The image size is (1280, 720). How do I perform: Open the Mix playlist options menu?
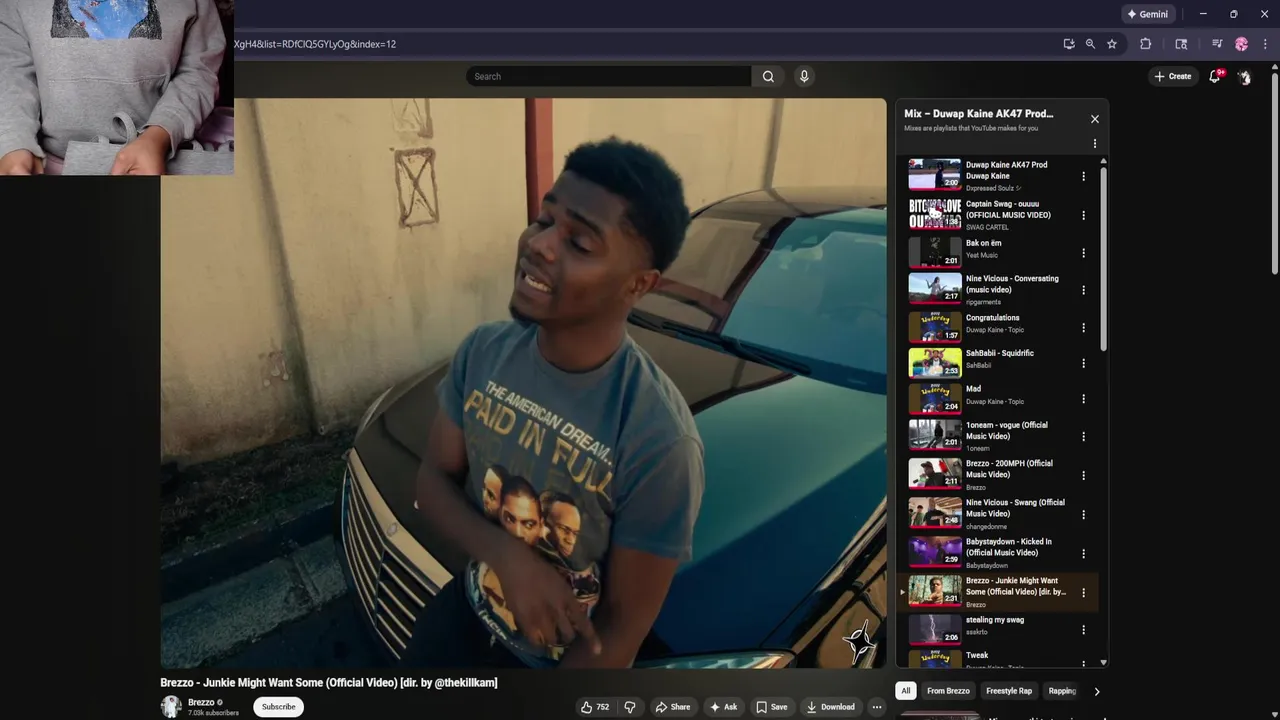1095,144
